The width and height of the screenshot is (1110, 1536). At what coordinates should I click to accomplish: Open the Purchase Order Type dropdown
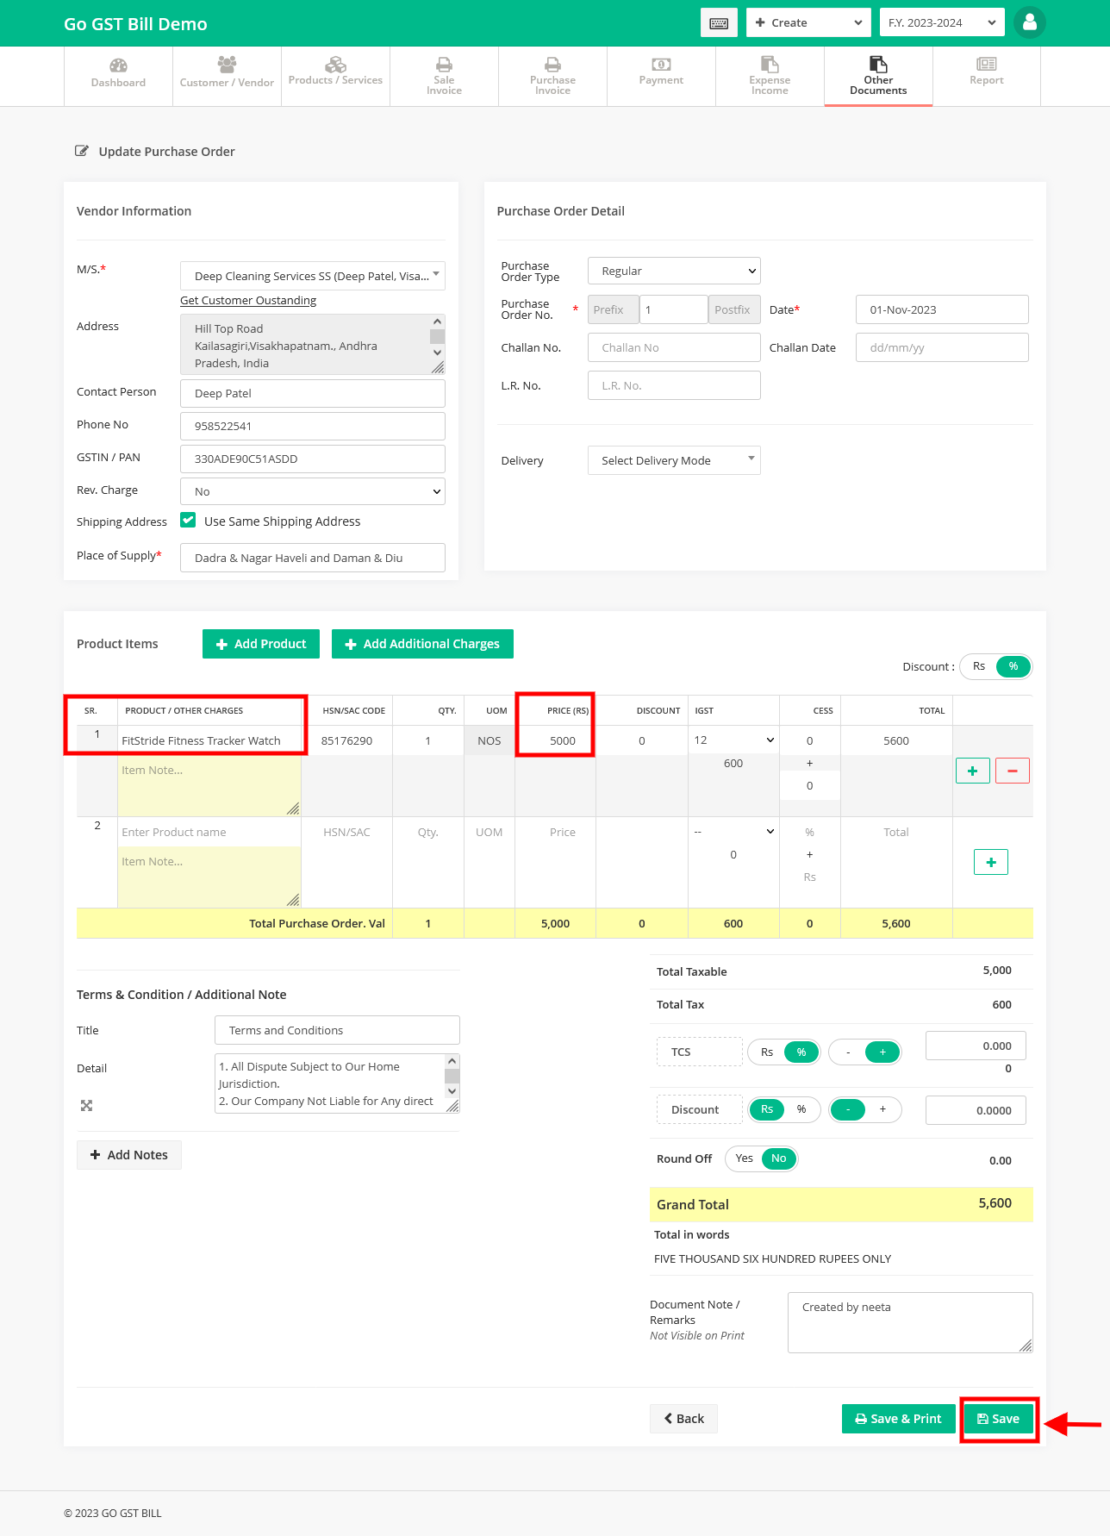pos(673,270)
